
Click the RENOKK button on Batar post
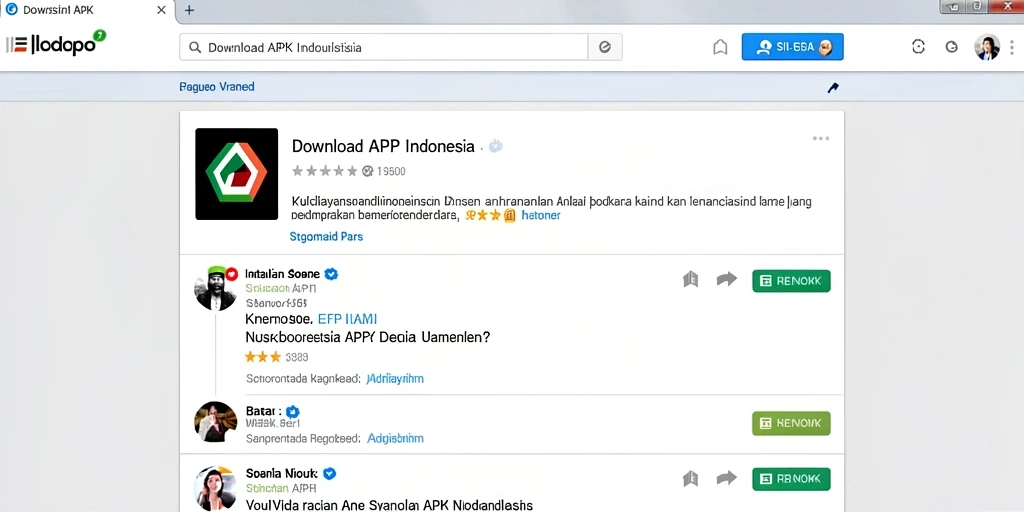click(791, 423)
